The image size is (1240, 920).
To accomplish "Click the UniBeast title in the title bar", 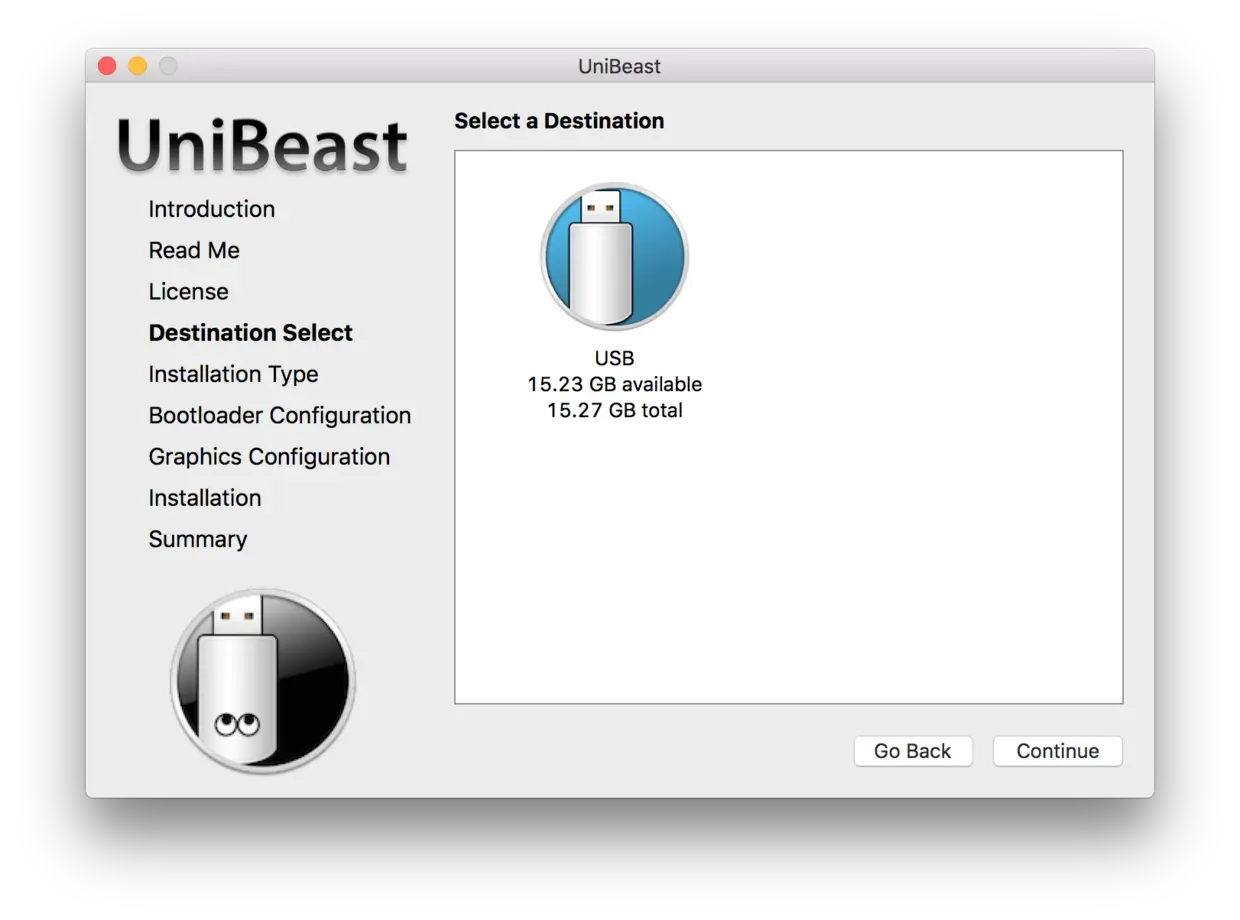I will [x=620, y=66].
